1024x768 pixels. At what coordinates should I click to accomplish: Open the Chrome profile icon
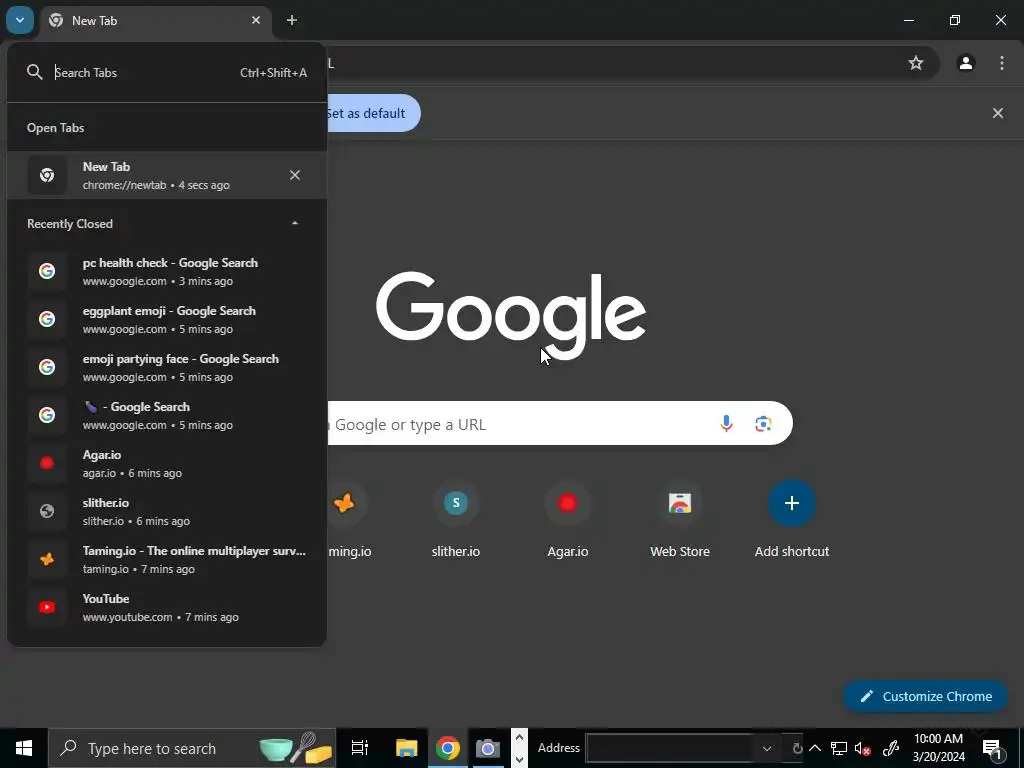[966, 63]
